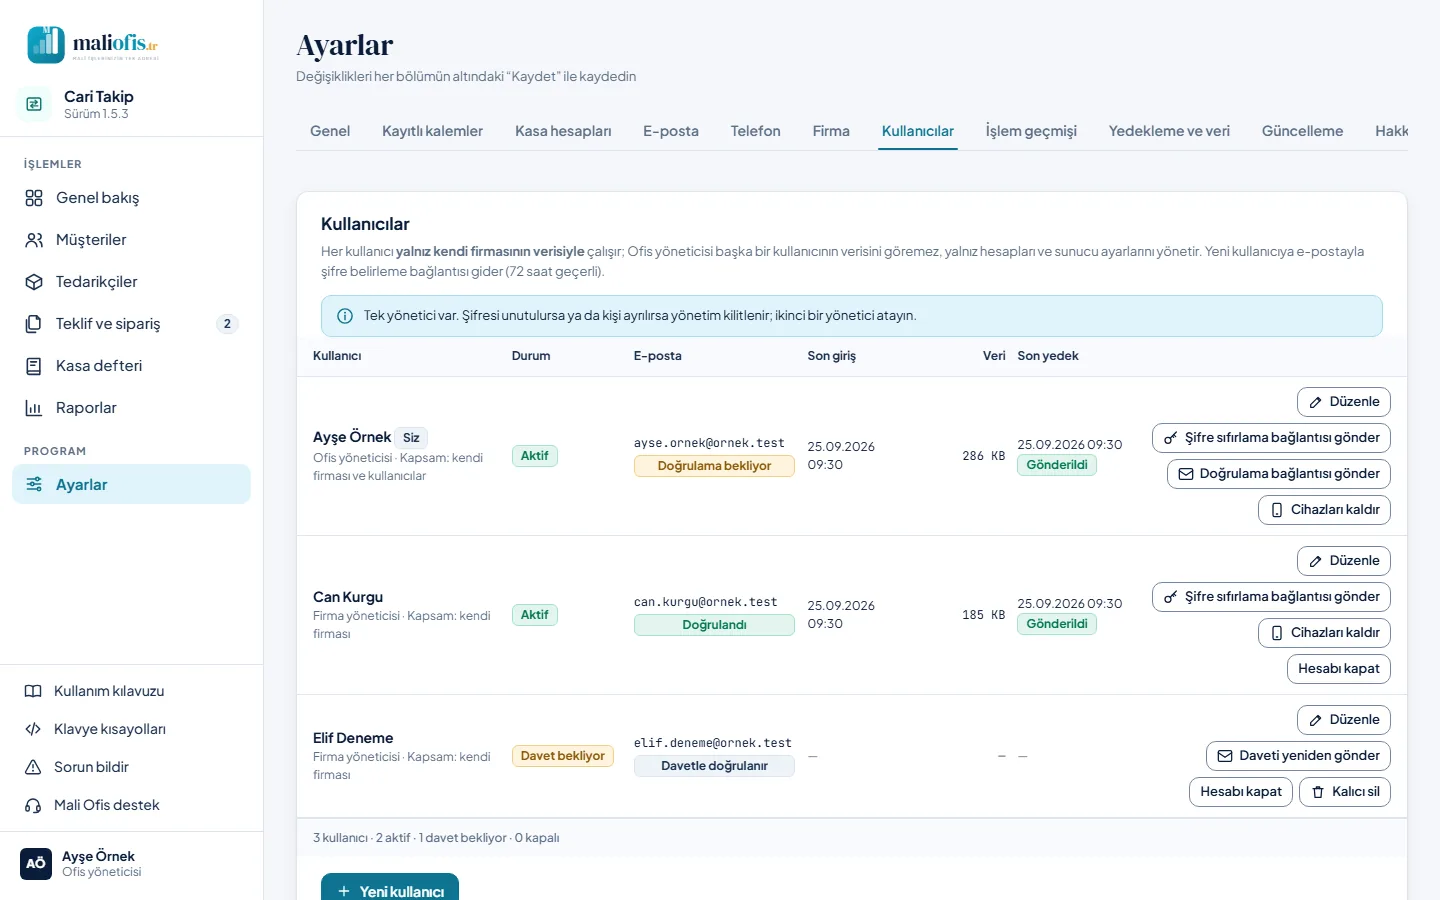Open the Telefon settings tab

click(755, 131)
